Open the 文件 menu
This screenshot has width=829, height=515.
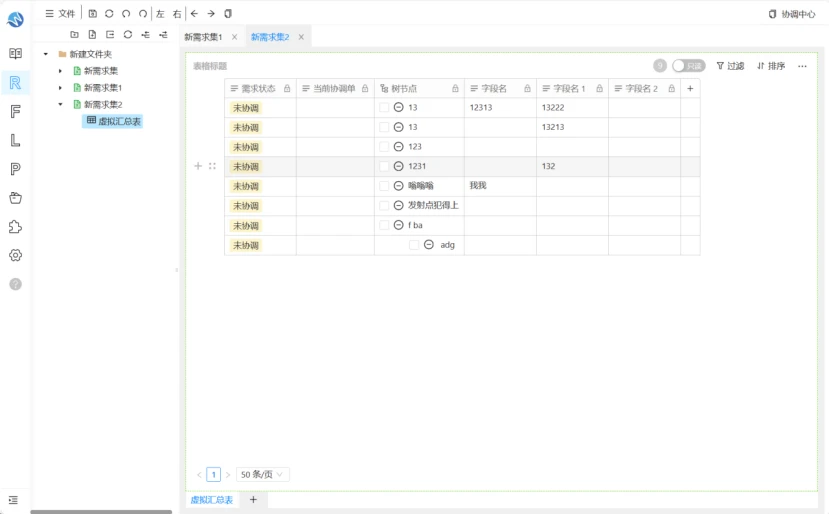pyautogui.click(x=60, y=14)
